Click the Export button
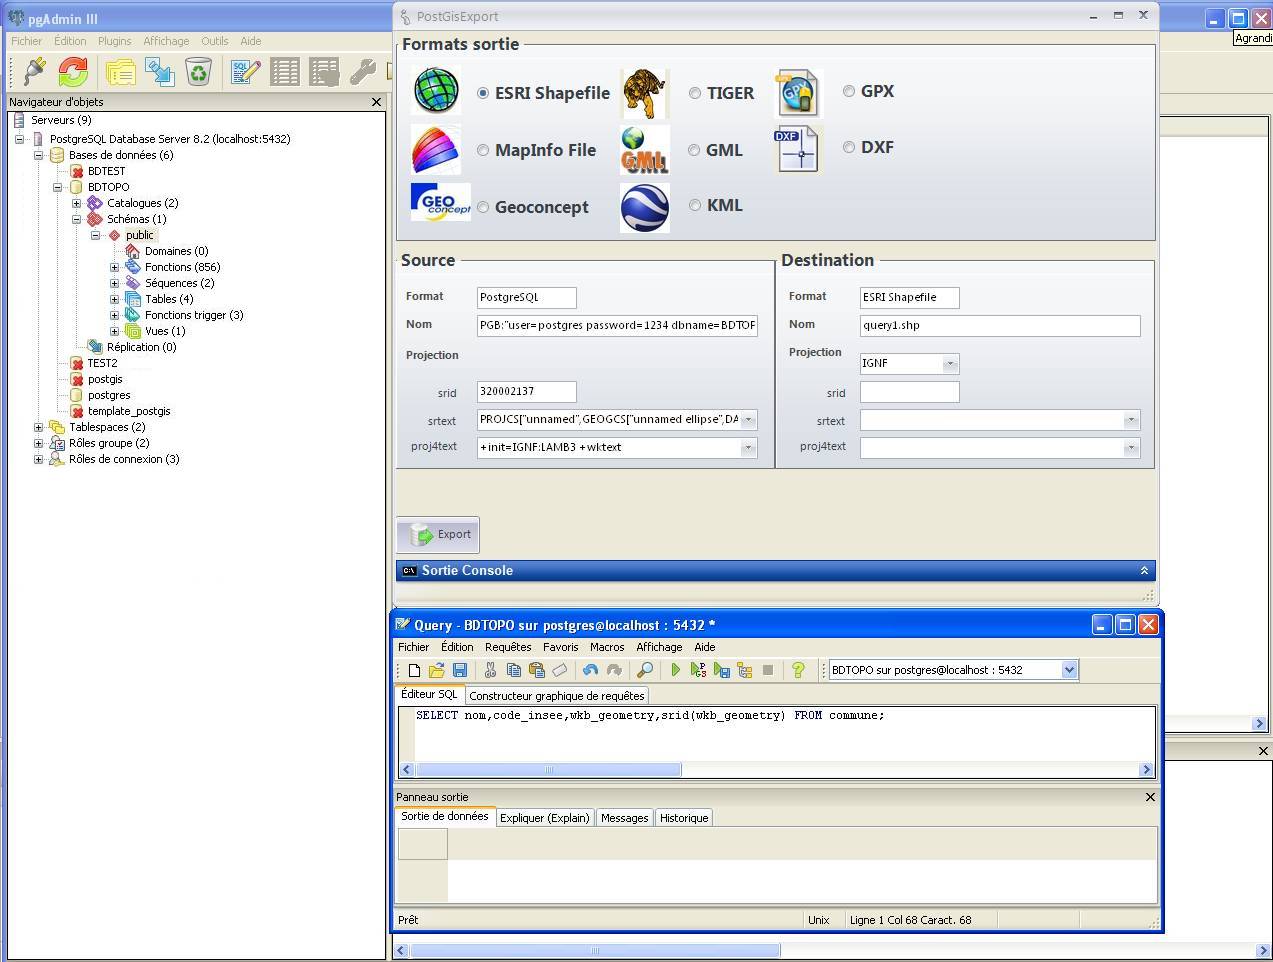This screenshot has height=962, width=1273. click(438, 534)
